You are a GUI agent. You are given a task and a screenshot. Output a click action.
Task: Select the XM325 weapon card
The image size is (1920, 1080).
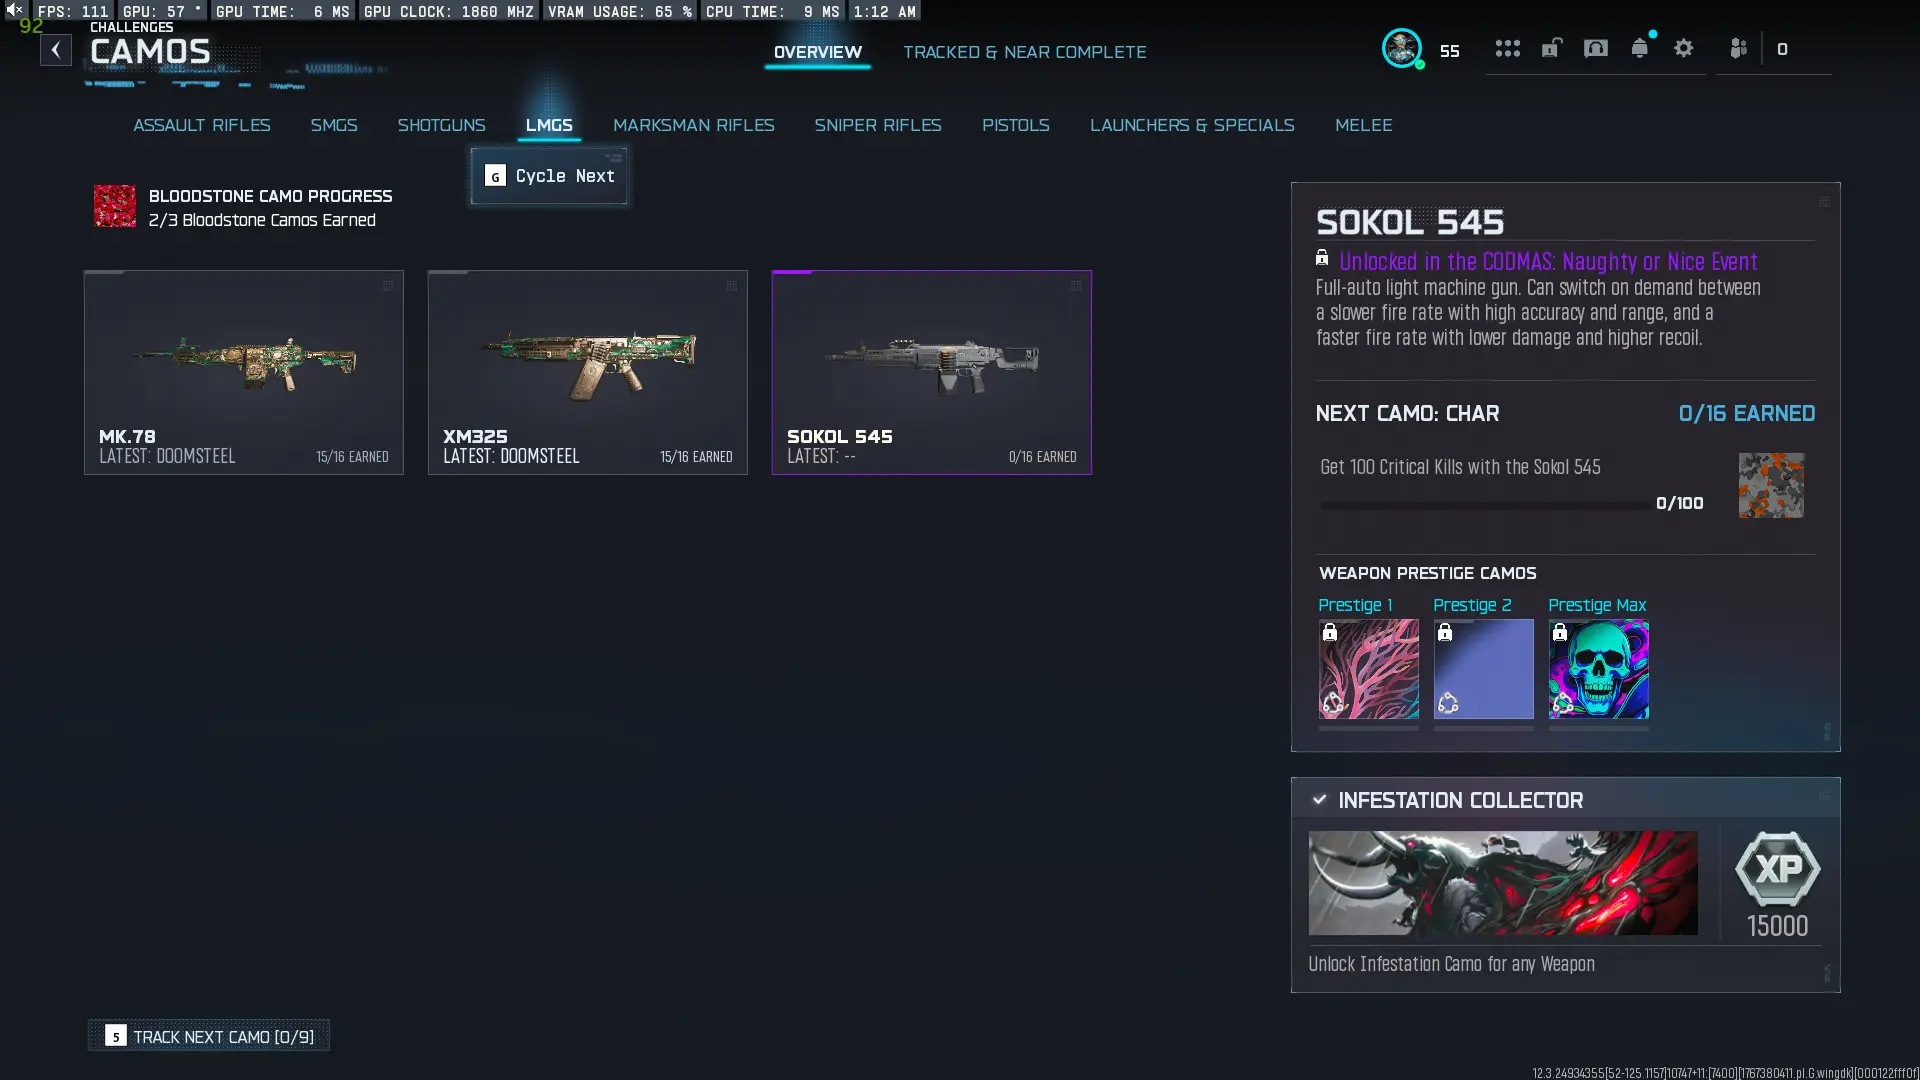coord(587,372)
